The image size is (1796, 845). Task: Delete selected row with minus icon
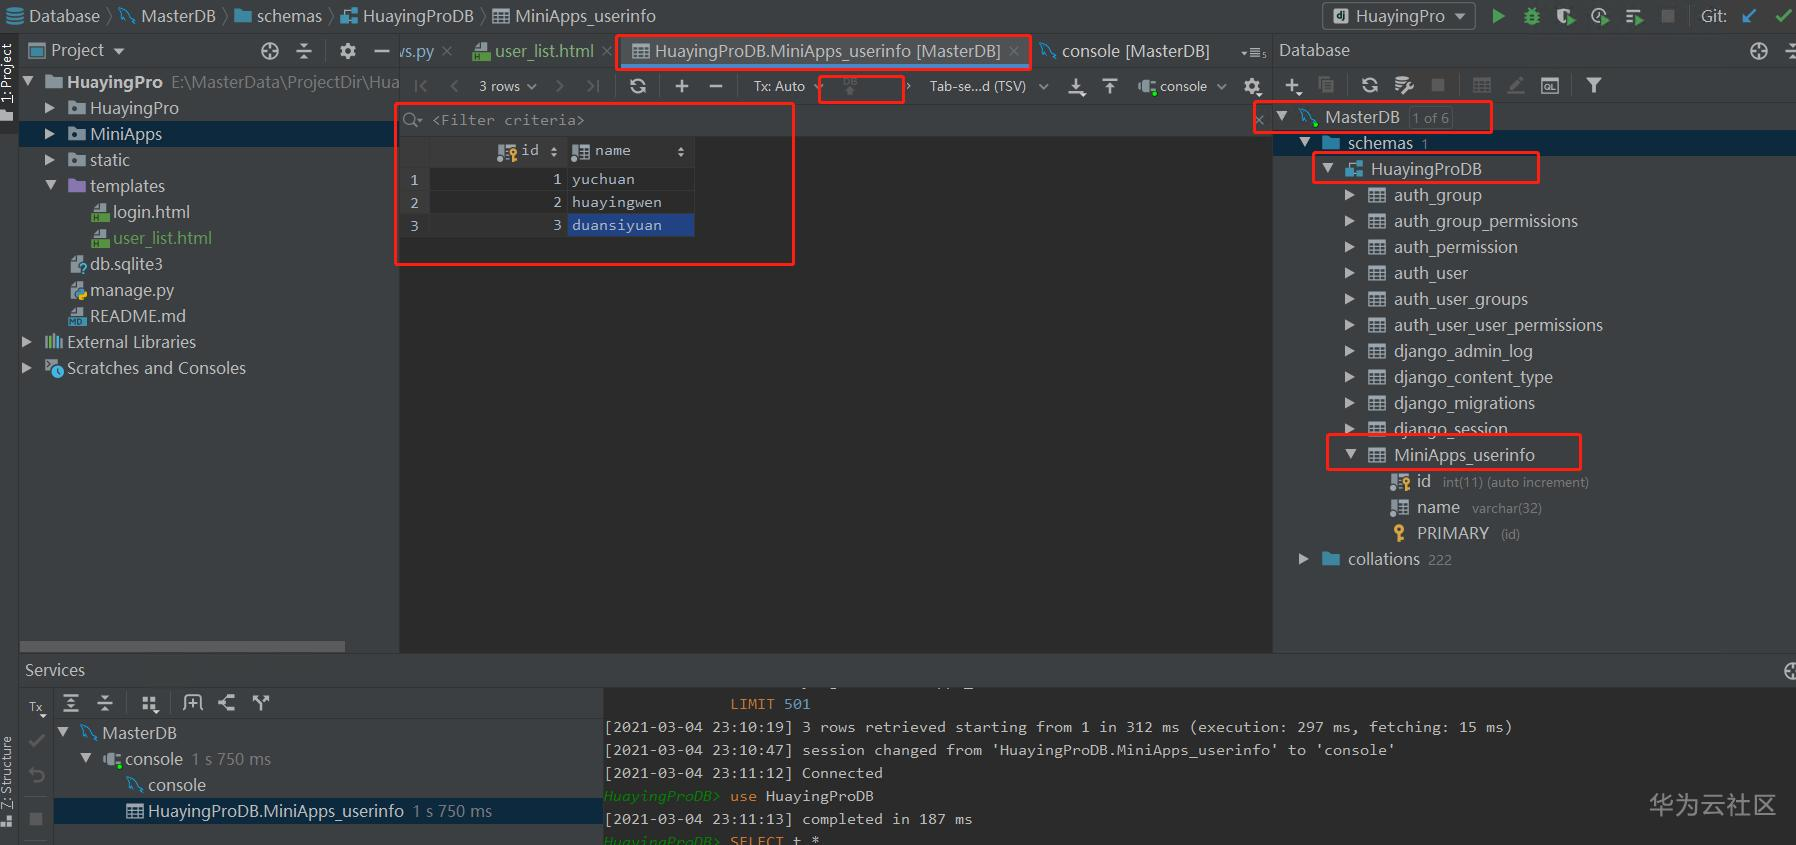click(x=716, y=86)
